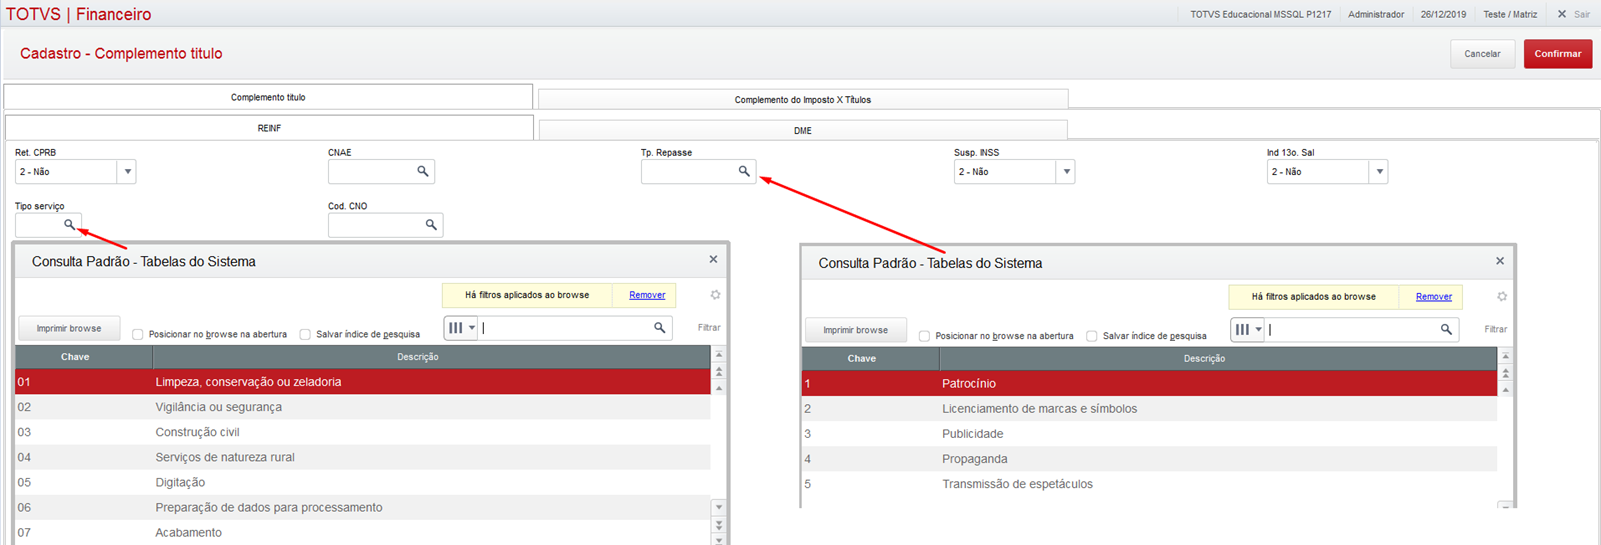Switch to the Complemento titulo tab

point(268,97)
